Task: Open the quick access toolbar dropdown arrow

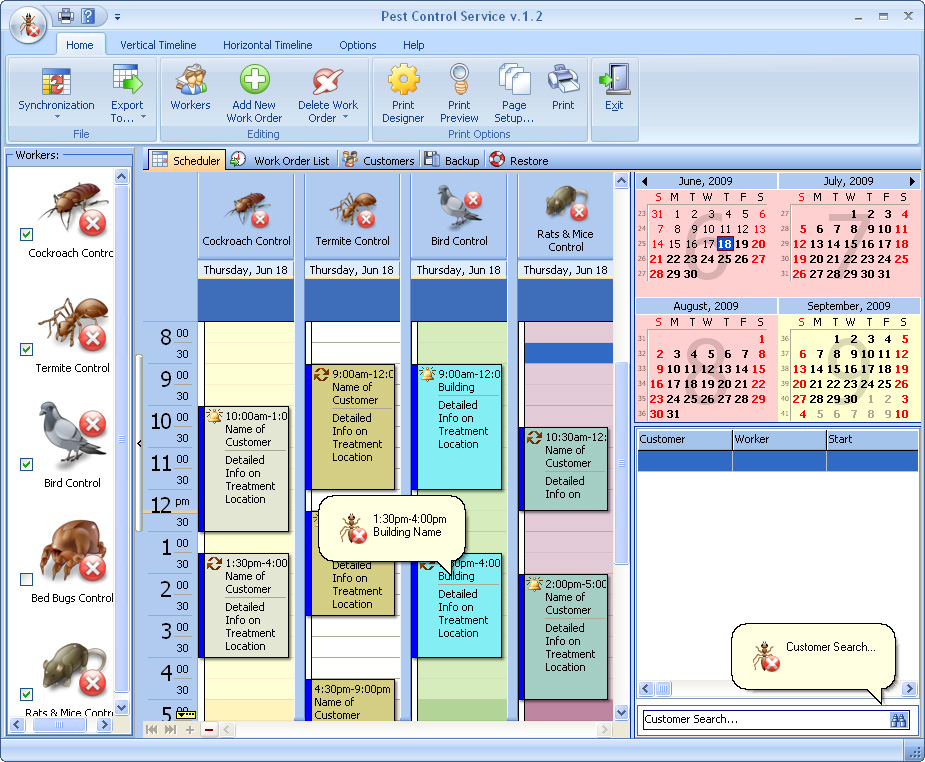Action: tap(117, 17)
